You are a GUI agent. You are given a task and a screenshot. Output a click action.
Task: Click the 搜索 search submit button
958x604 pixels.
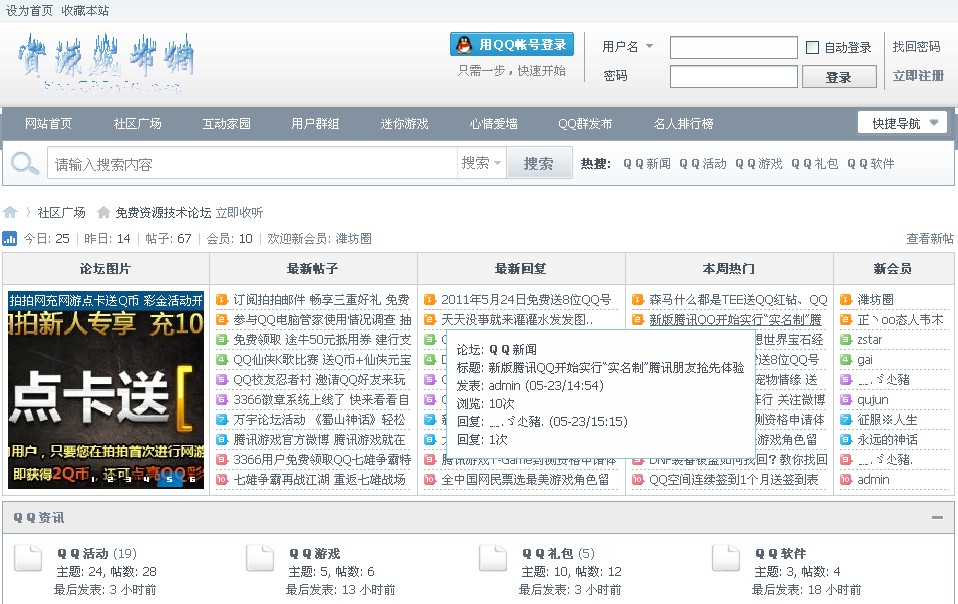click(539, 163)
